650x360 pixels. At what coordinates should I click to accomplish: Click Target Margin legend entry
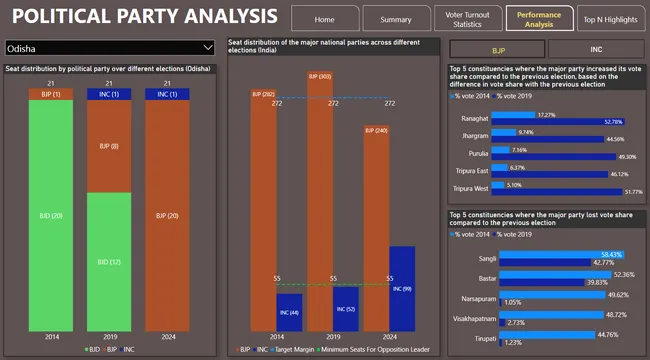point(292,350)
